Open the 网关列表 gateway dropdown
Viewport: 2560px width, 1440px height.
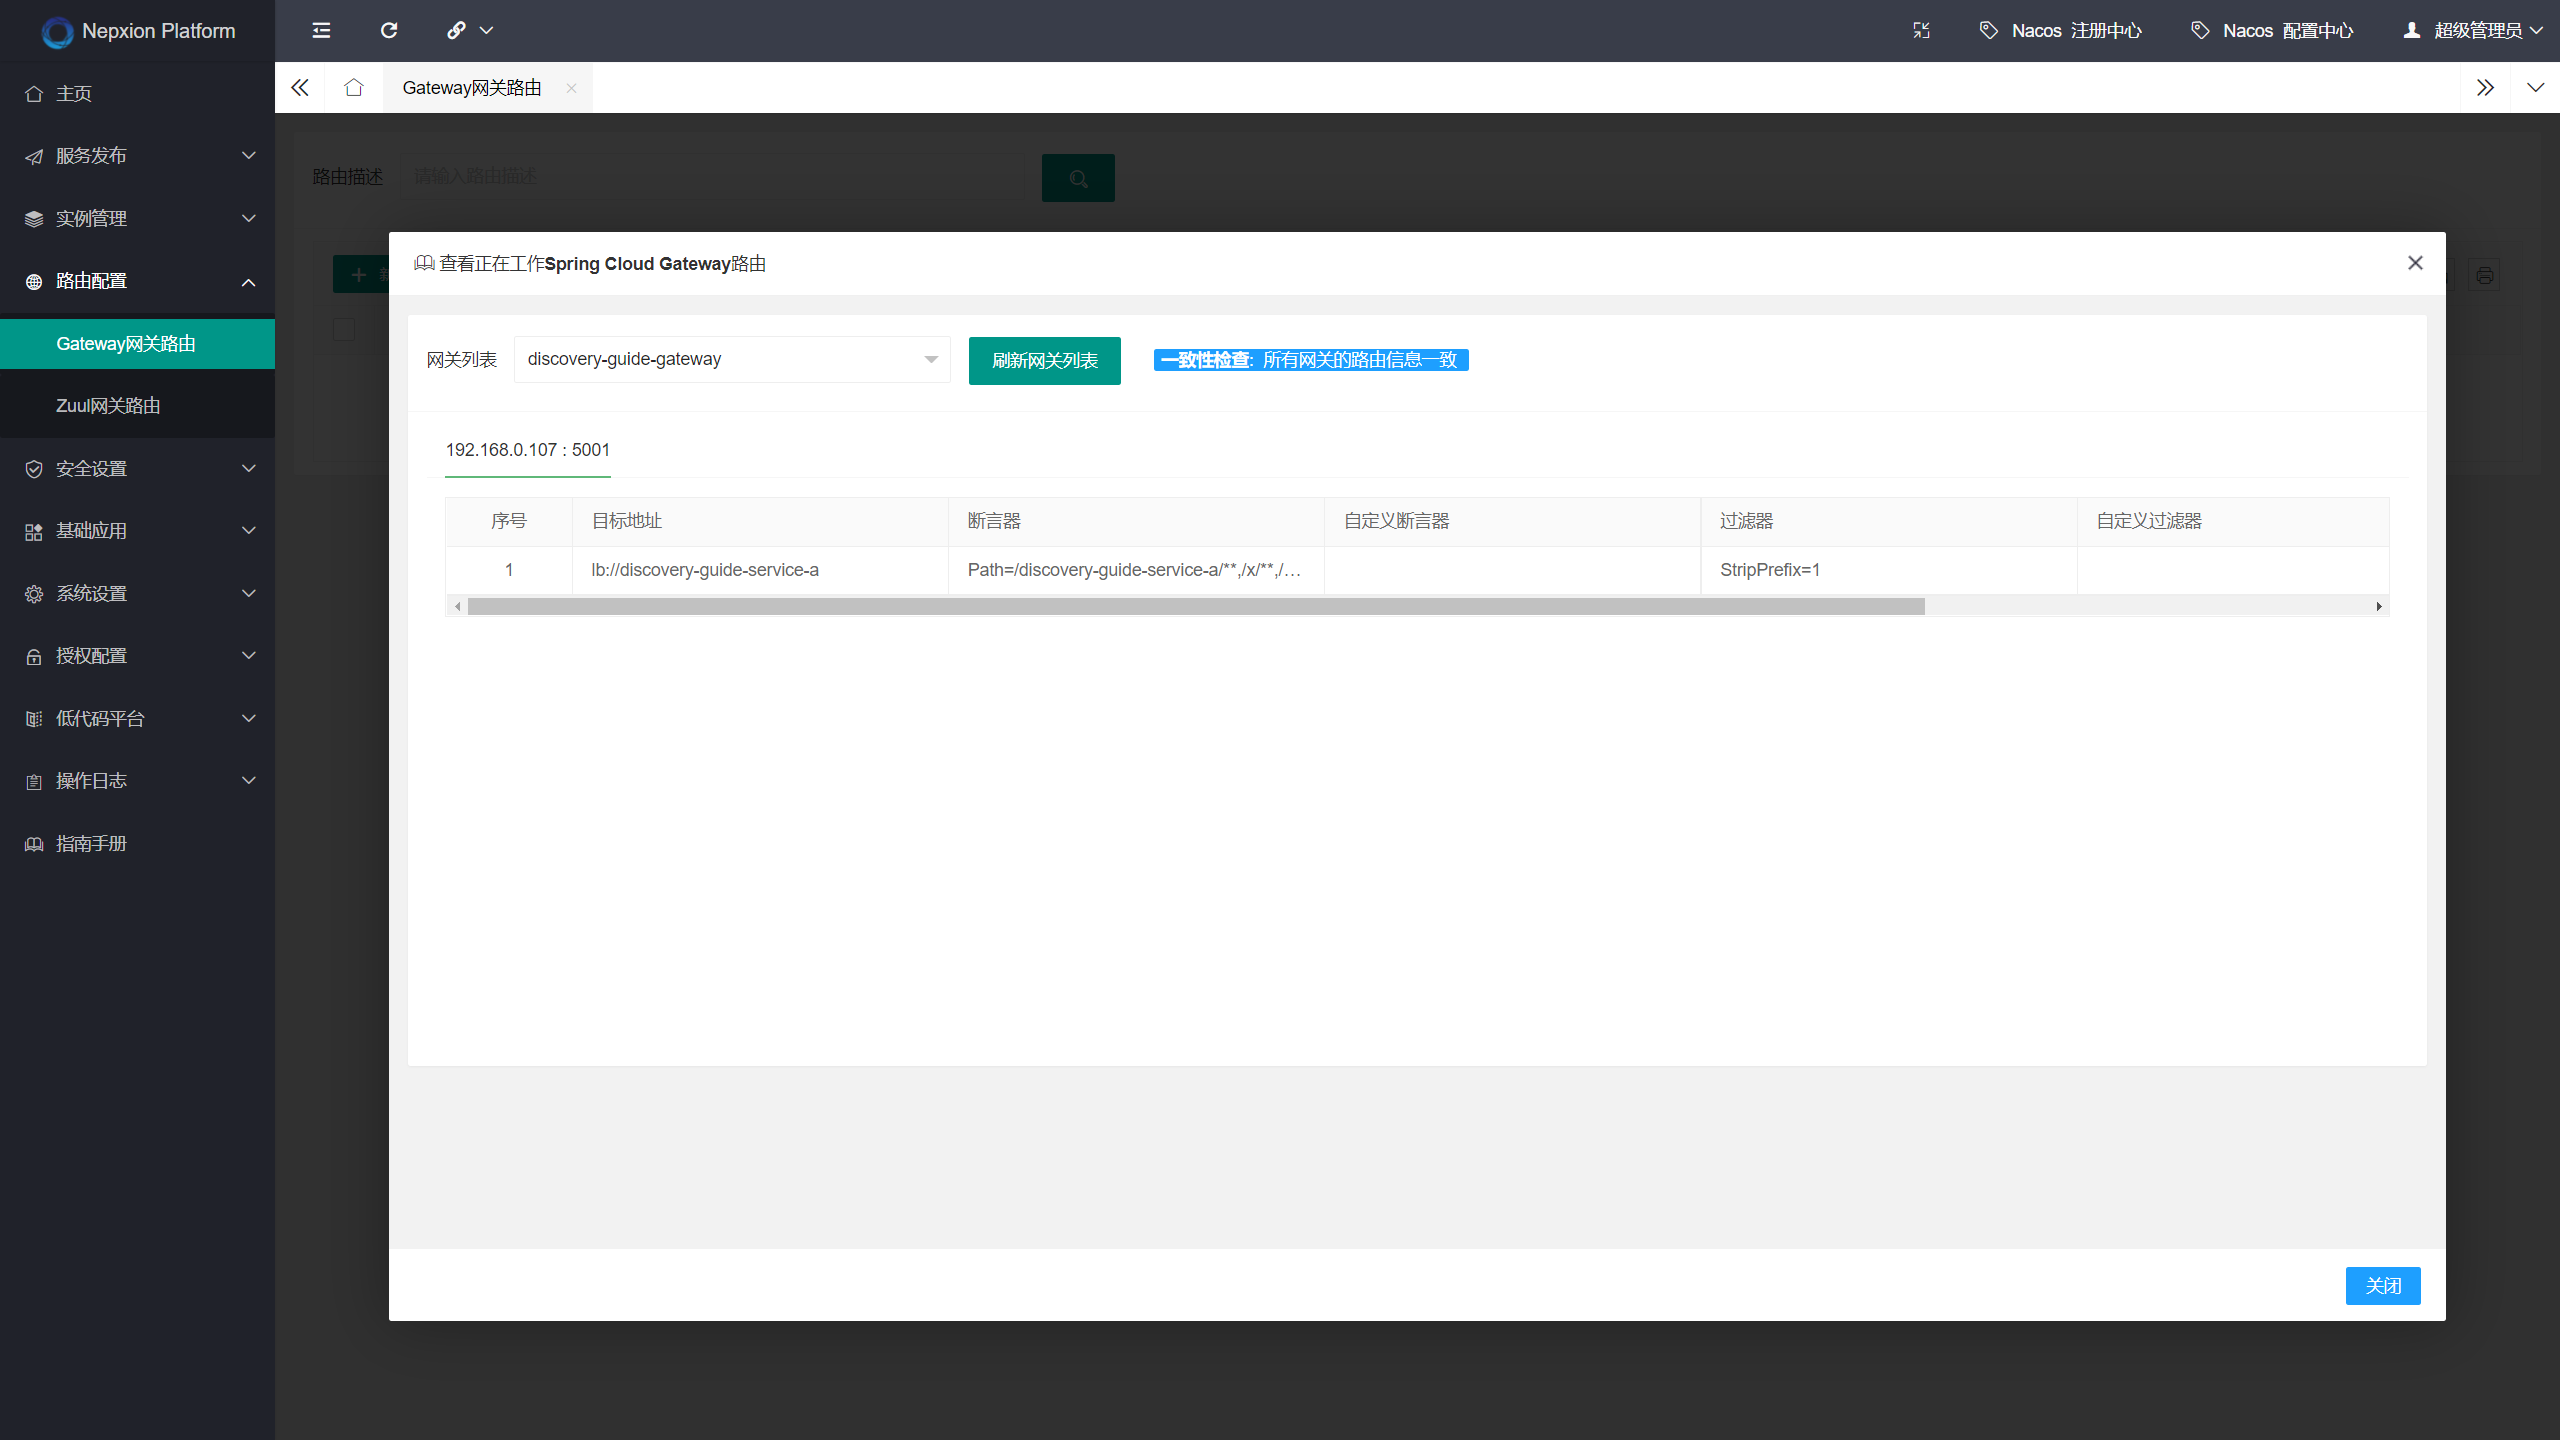[x=731, y=359]
